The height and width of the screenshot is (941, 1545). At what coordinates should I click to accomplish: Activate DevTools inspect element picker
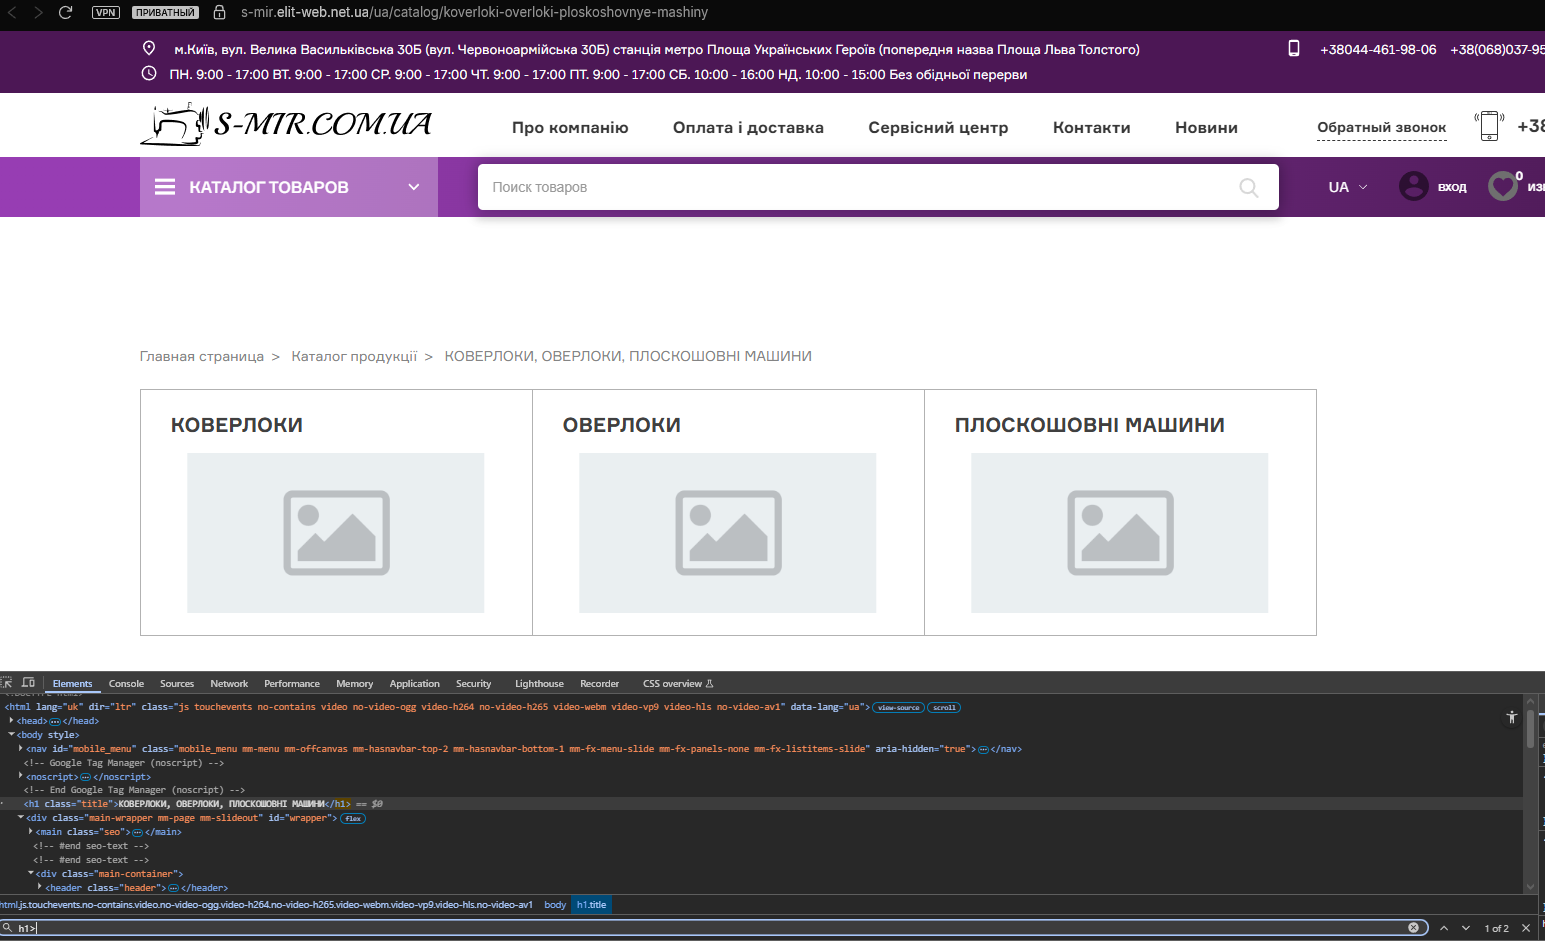coord(6,683)
